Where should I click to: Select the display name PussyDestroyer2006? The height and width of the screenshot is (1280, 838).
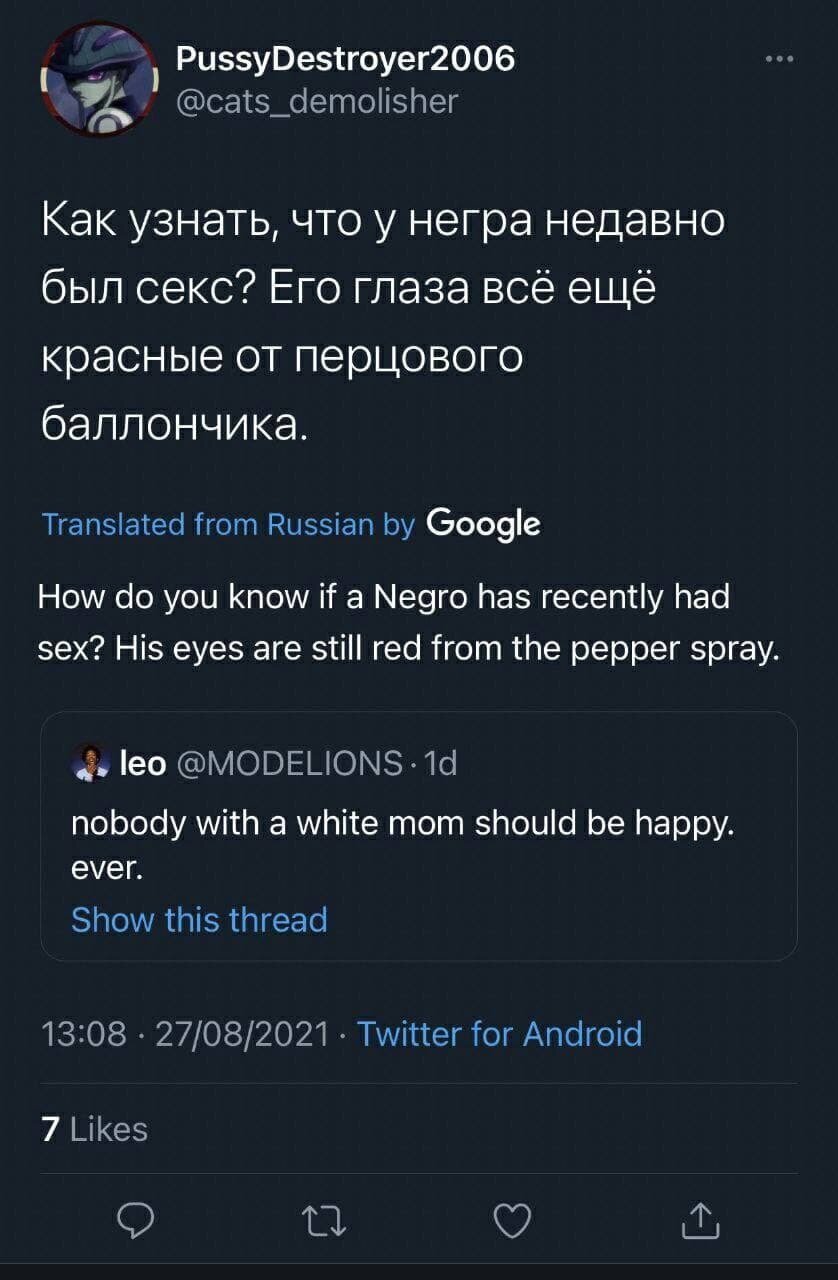pos(345,58)
